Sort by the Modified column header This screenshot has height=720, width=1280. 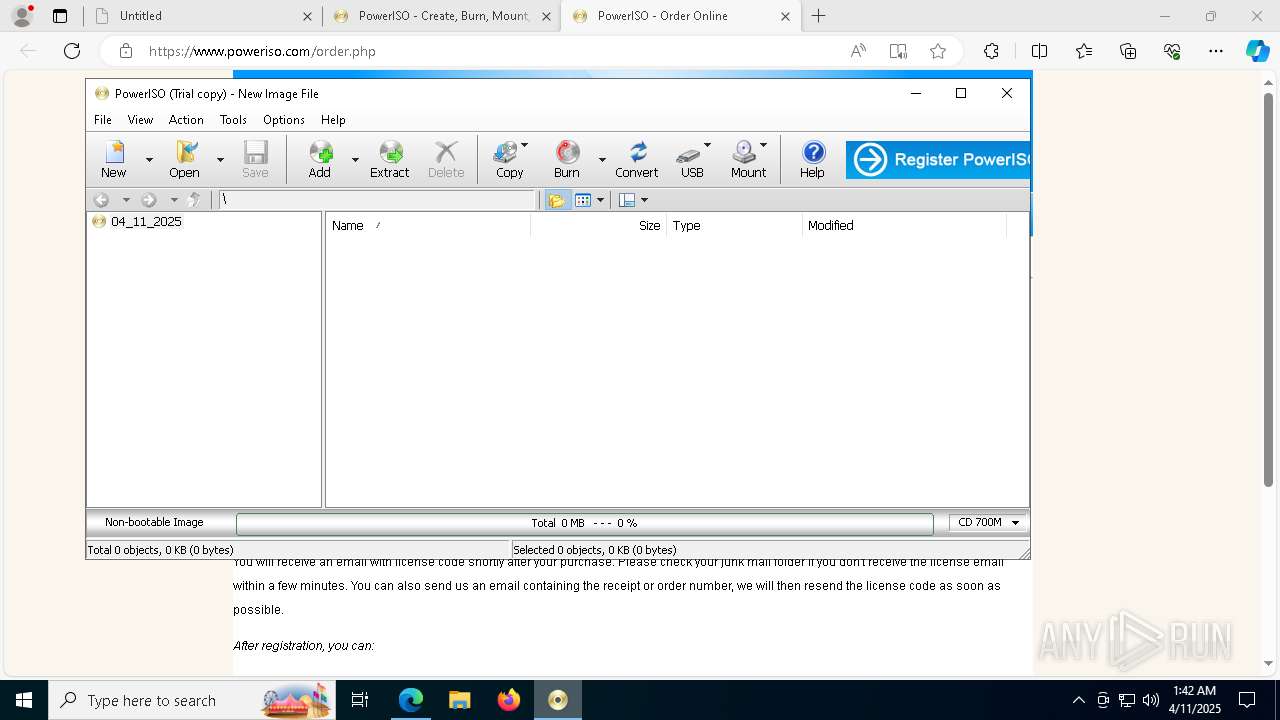[904, 226]
